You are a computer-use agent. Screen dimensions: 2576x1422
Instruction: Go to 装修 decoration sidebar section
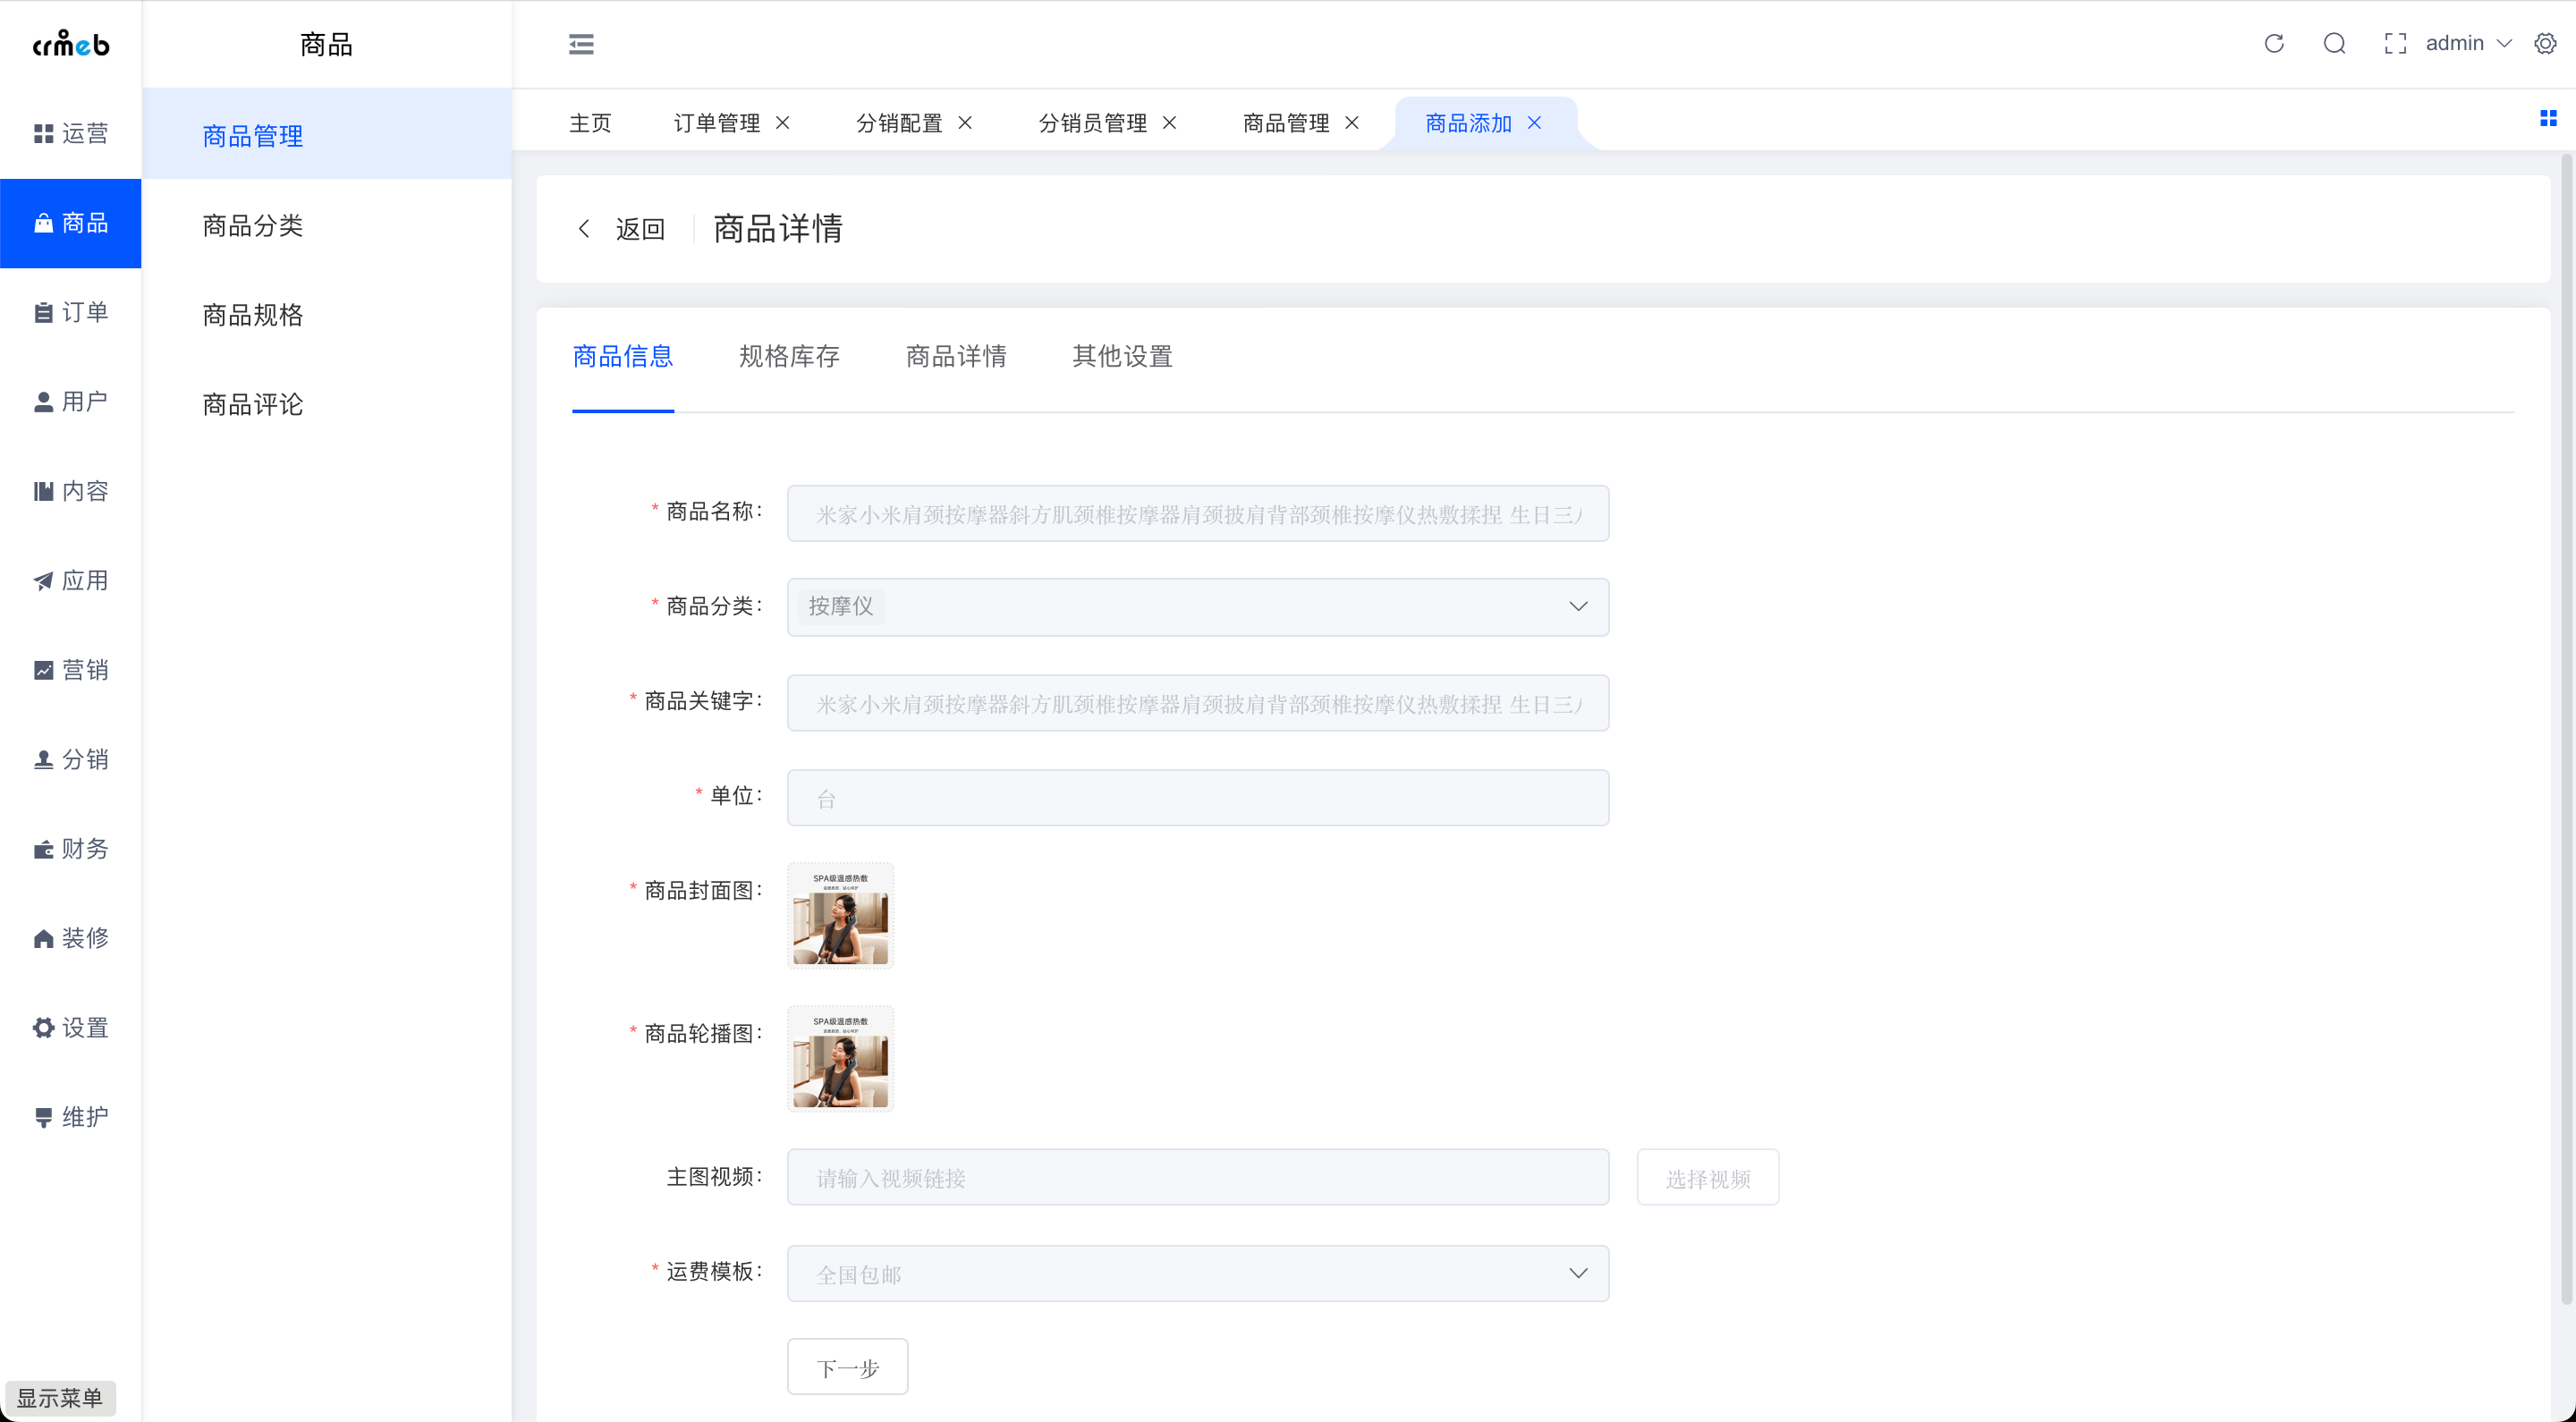71,938
